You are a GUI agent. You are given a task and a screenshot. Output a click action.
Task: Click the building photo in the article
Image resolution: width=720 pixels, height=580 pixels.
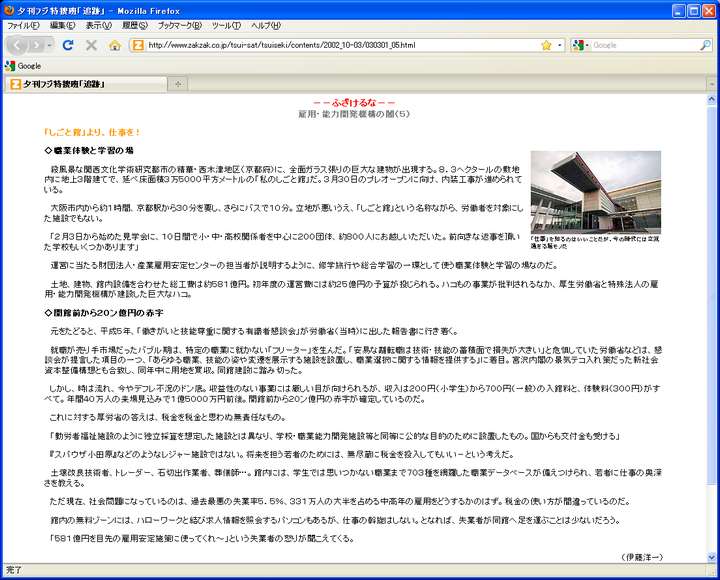click(595, 192)
